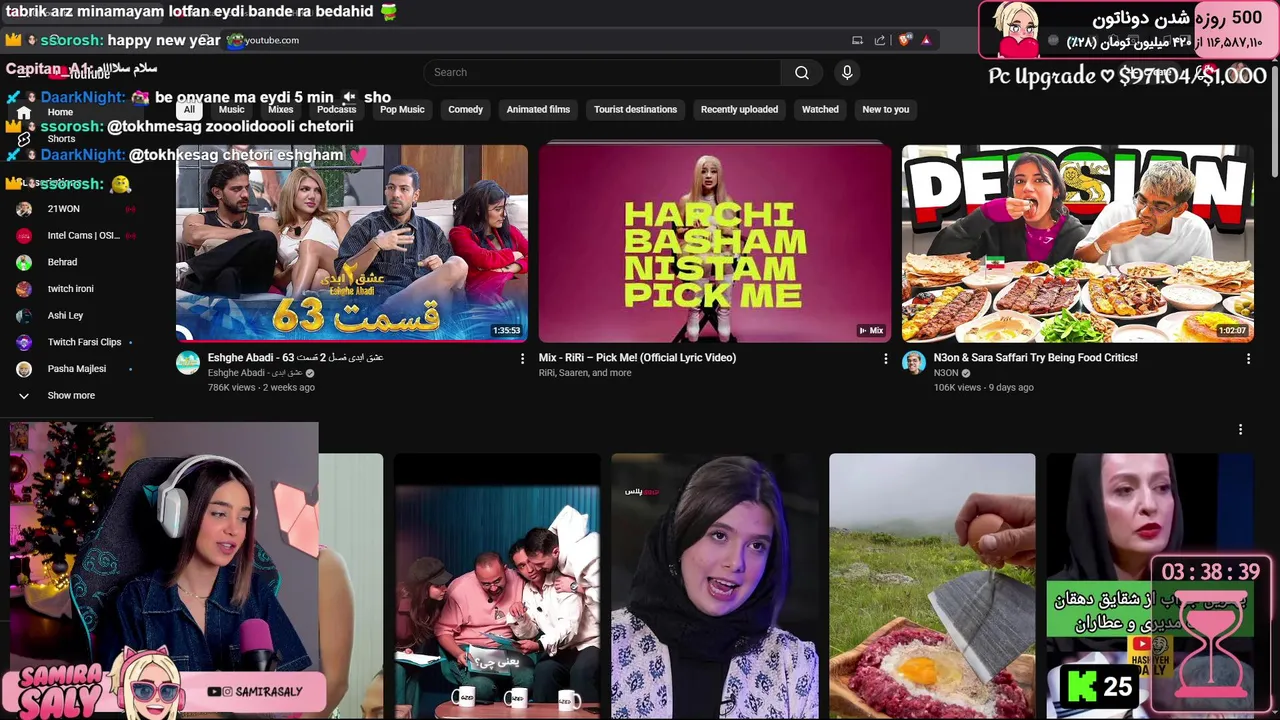
Task: Select the New to you filter chip
Action: coord(886,110)
